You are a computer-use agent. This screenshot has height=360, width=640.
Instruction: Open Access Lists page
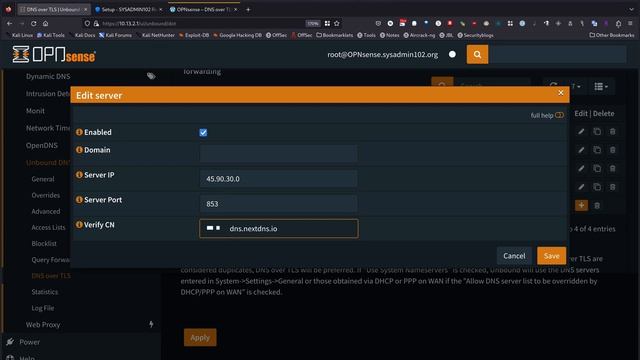tap(48, 227)
